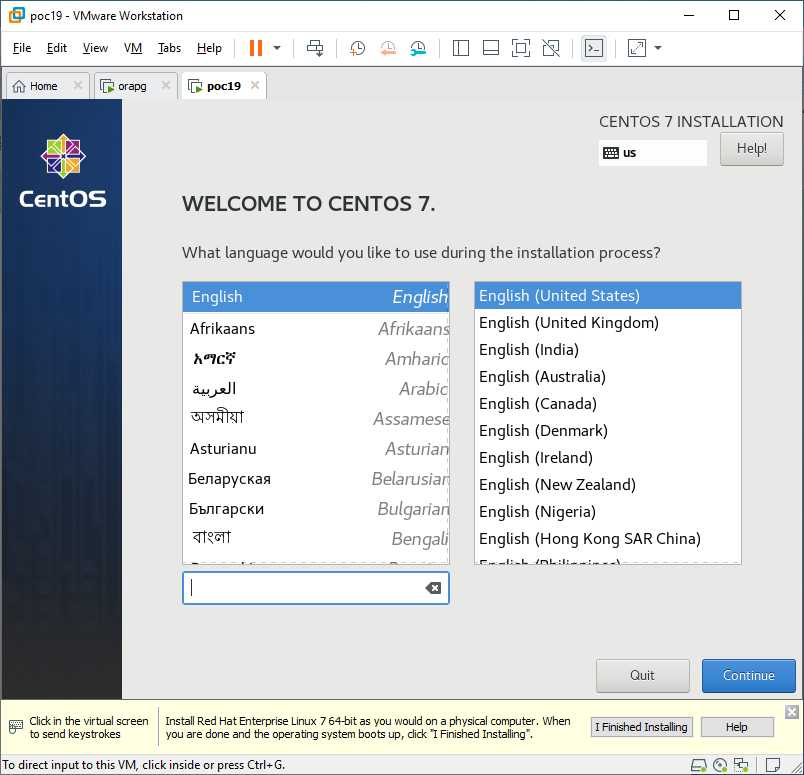Viewport: 804px width, 775px height.
Task: Choose English (New Zealand) locale
Action: click(608, 485)
